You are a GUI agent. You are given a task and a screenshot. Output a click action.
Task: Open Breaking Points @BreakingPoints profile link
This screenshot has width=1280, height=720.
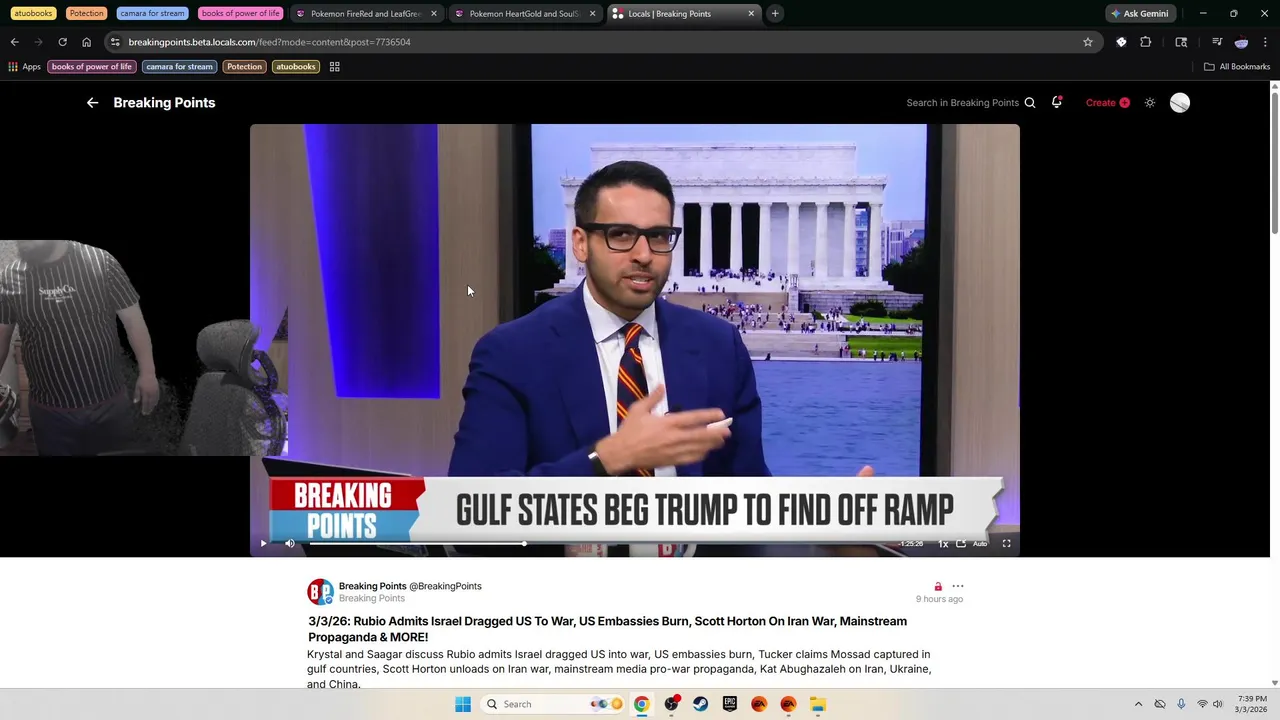point(410,586)
